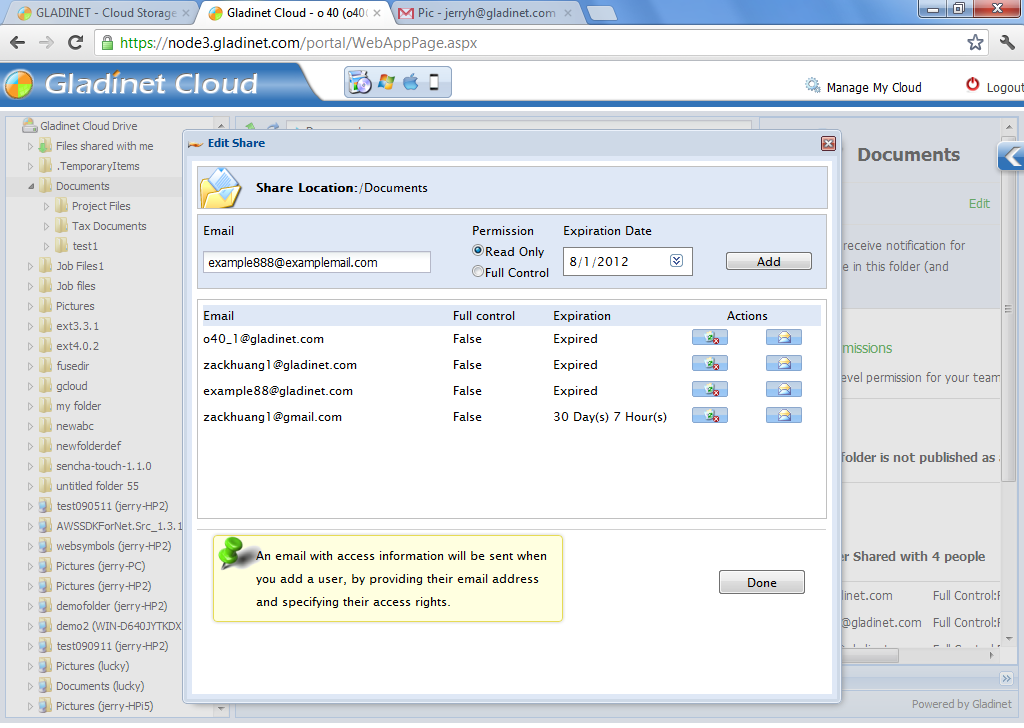Select the fusedir folder
The width and height of the screenshot is (1024, 728).
[x=72, y=366]
